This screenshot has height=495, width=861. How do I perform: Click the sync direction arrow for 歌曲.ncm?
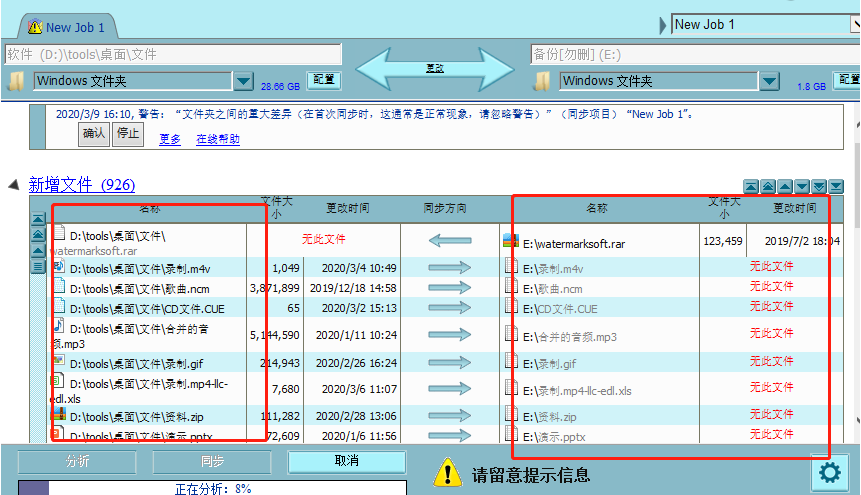pyautogui.click(x=450, y=287)
